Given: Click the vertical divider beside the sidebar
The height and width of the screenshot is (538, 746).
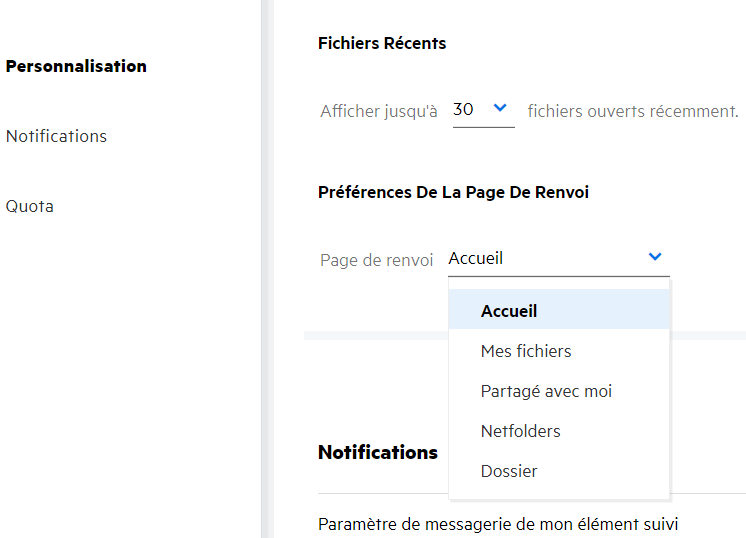Looking at the screenshot, I should coord(265,269).
